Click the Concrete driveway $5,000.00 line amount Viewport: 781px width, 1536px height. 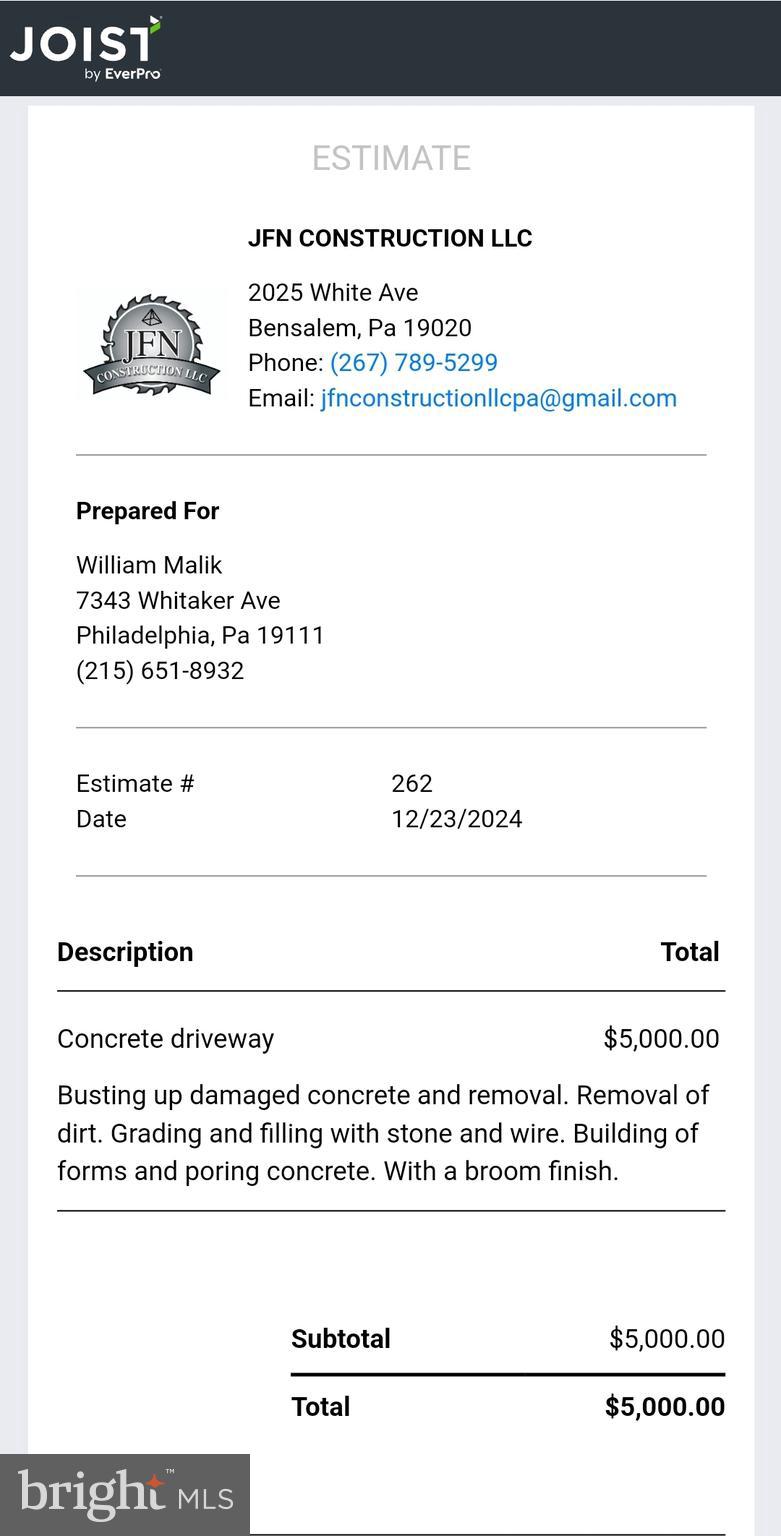click(661, 1039)
